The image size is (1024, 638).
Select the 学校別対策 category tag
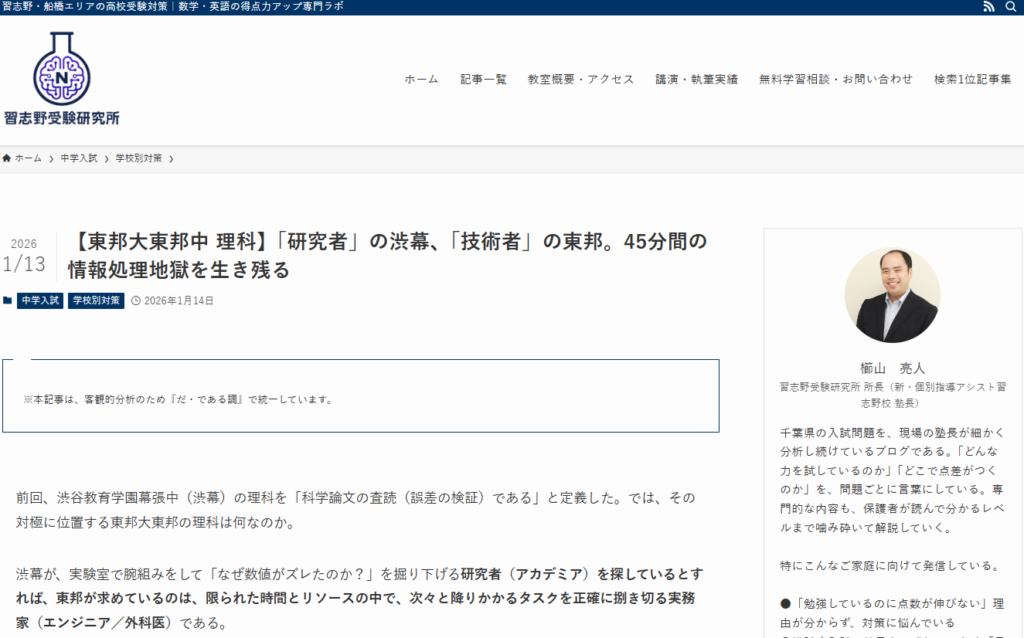click(96, 300)
